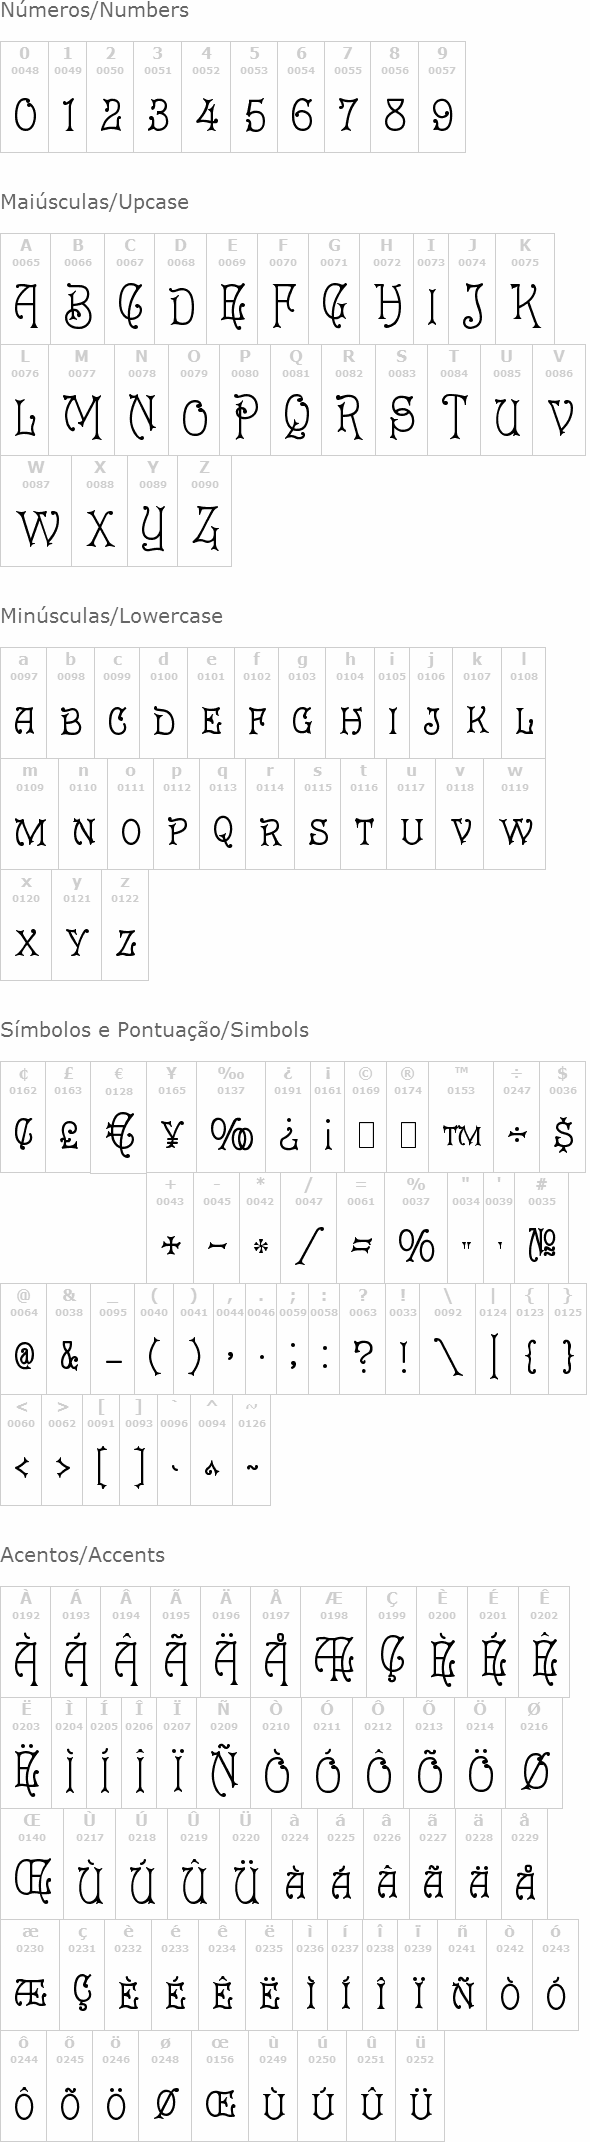
Task: Select the Euro sign glyph cell 0128
Action: pos(118,1117)
